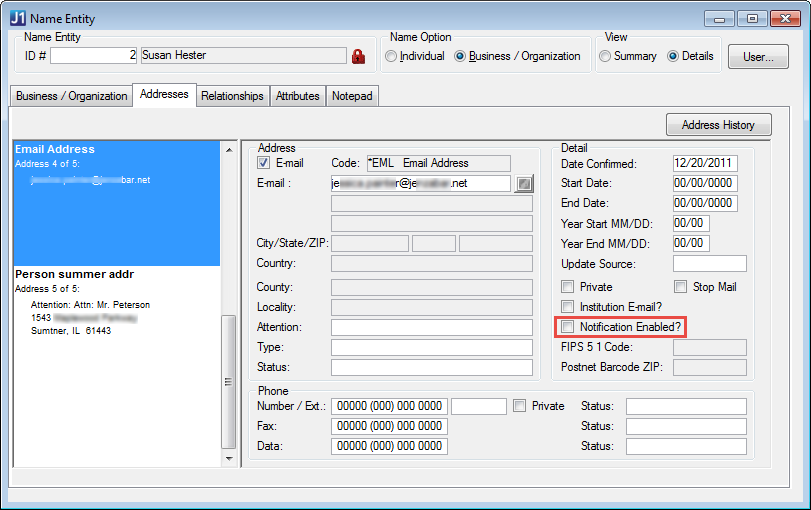Click into the Date Confirmed field
811x510 pixels.
pyautogui.click(x=704, y=163)
